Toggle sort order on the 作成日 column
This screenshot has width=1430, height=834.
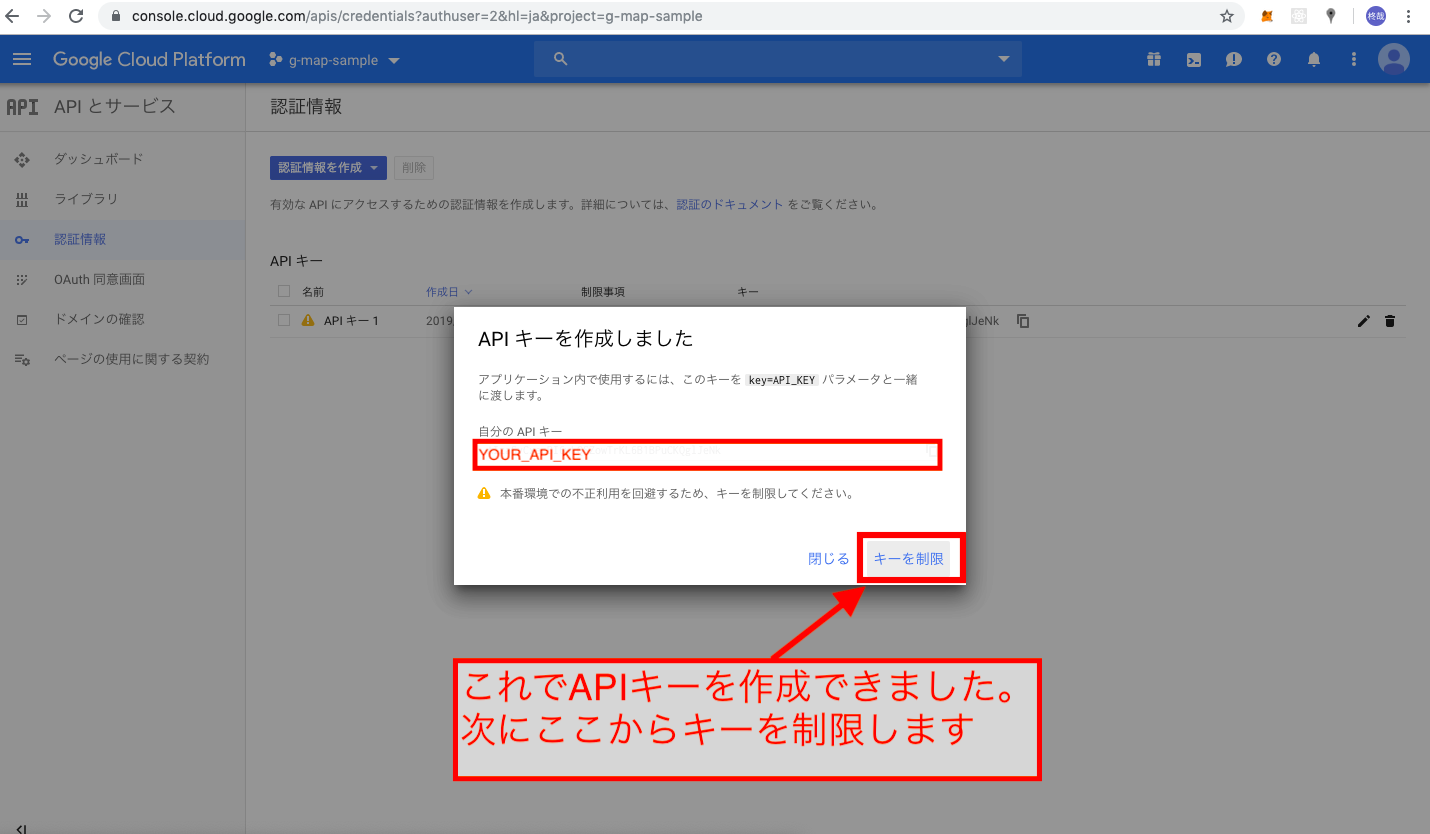coord(444,291)
